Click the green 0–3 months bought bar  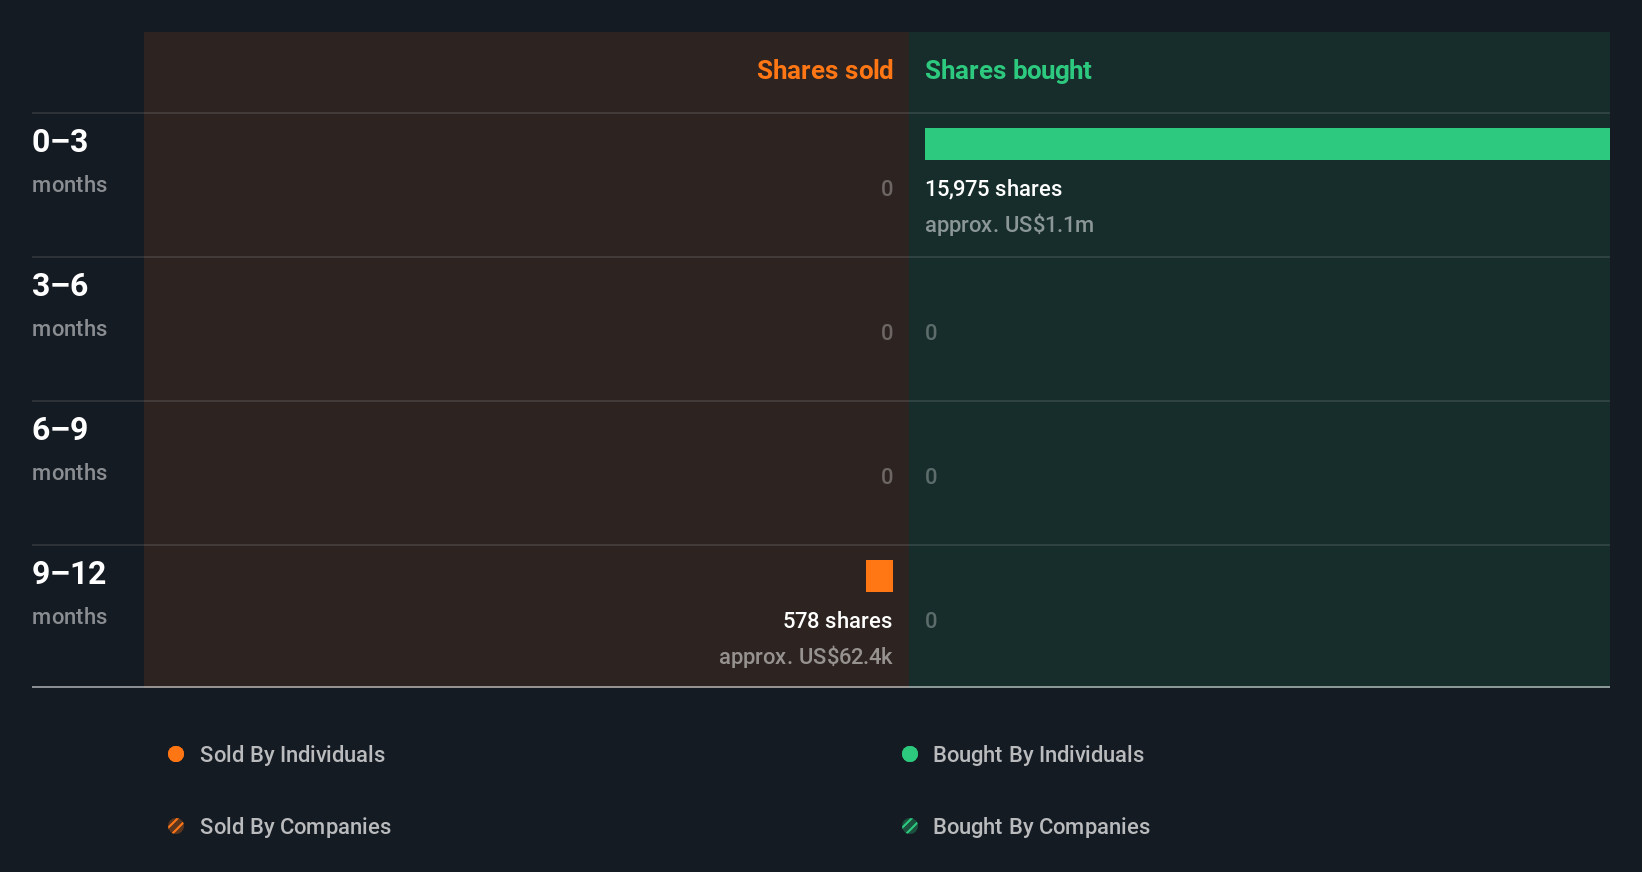[1267, 144]
